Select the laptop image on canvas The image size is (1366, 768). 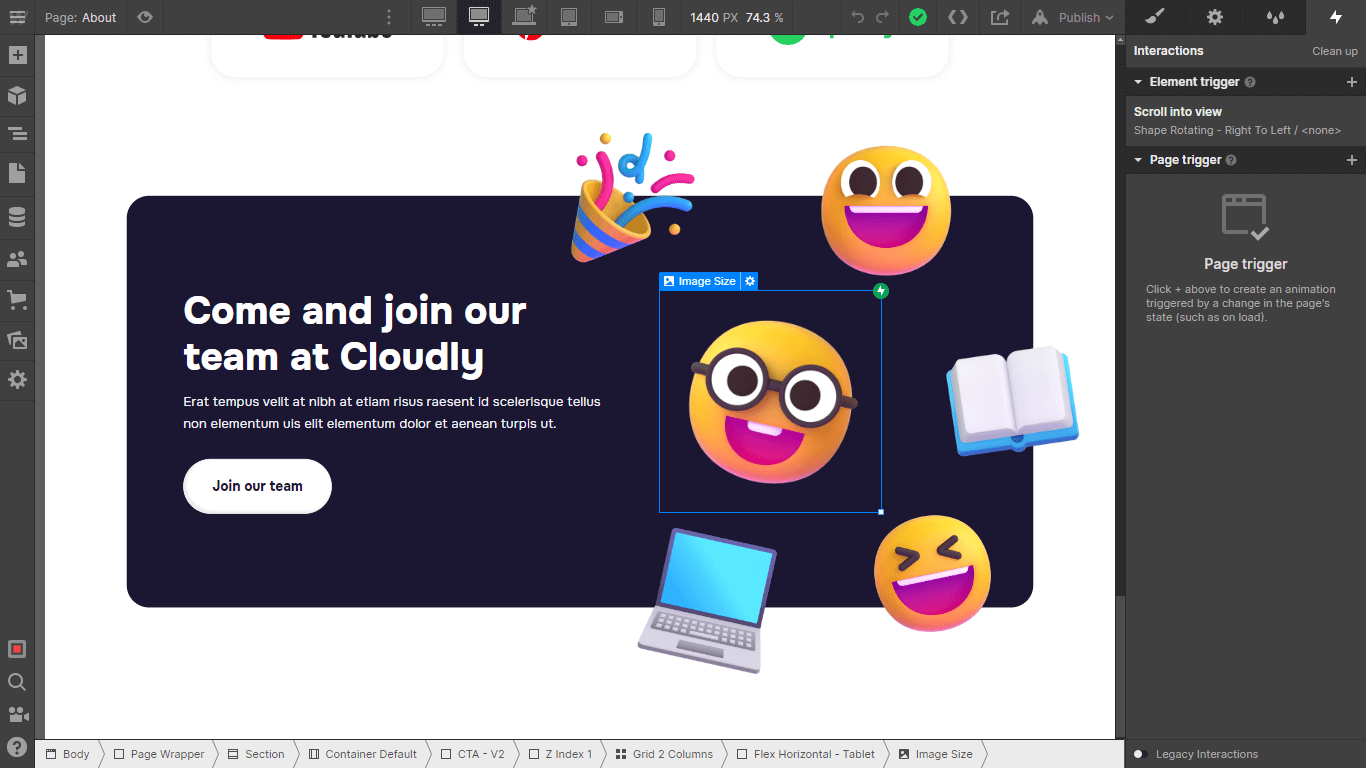pos(707,600)
